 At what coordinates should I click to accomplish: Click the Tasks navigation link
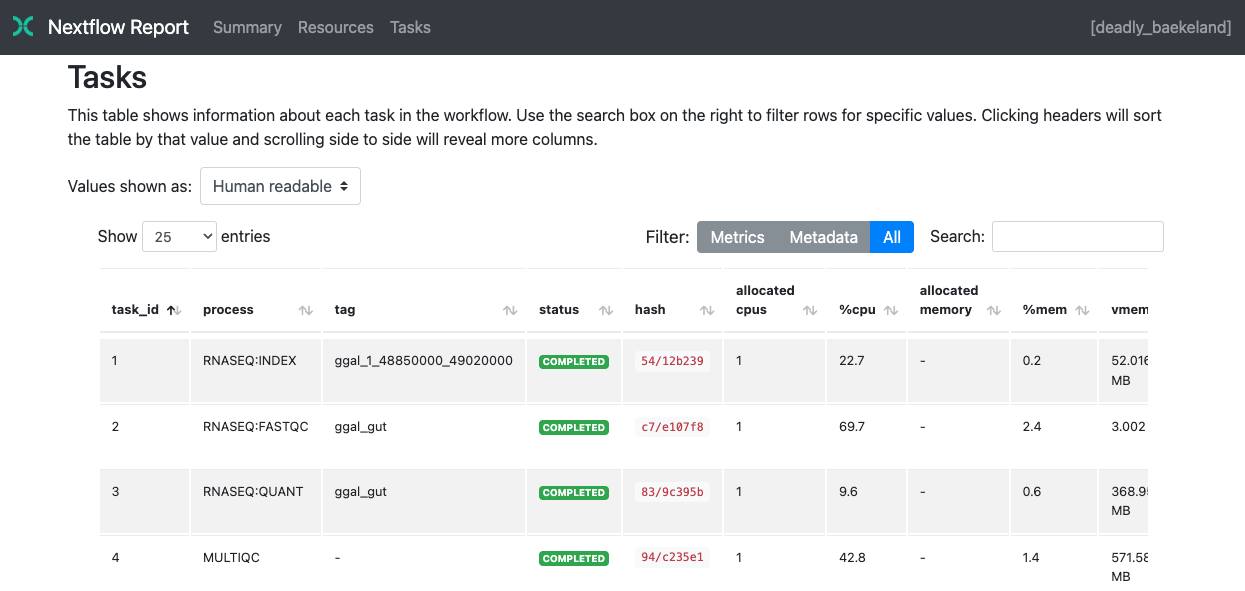(410, 27)
